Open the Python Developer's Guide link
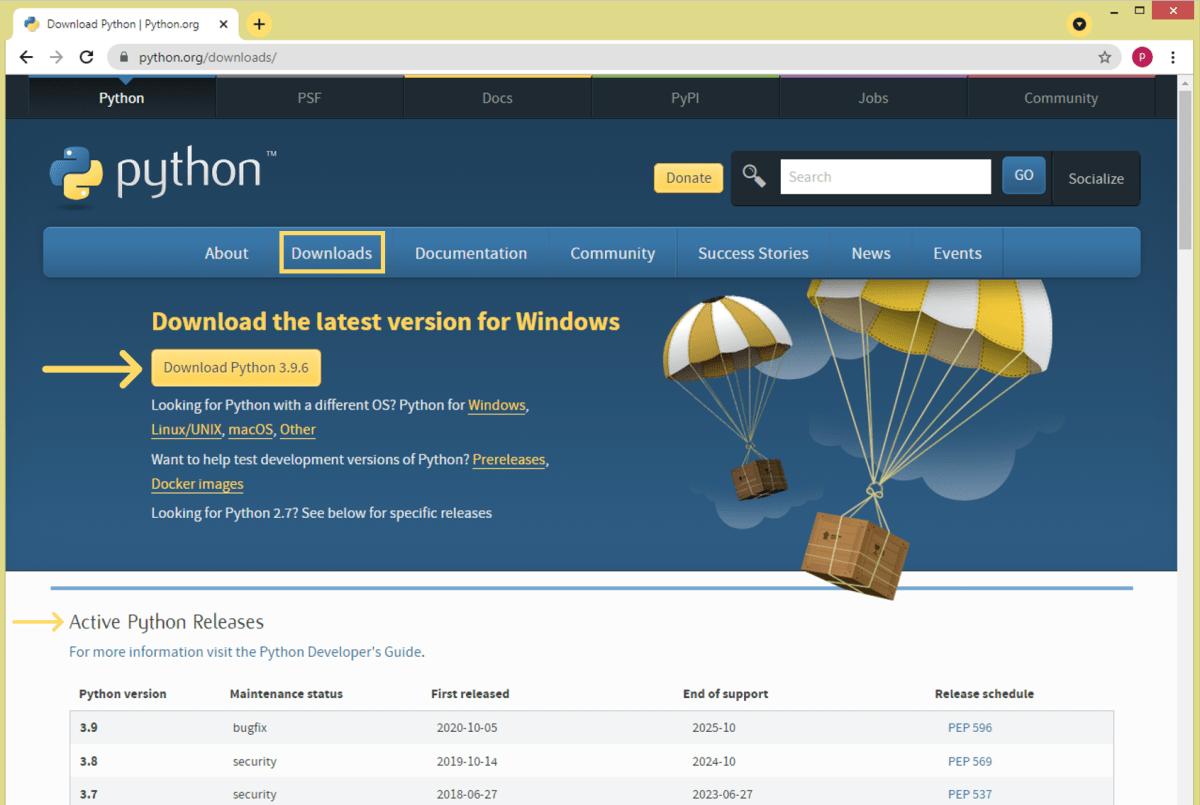 coord(340,652)
